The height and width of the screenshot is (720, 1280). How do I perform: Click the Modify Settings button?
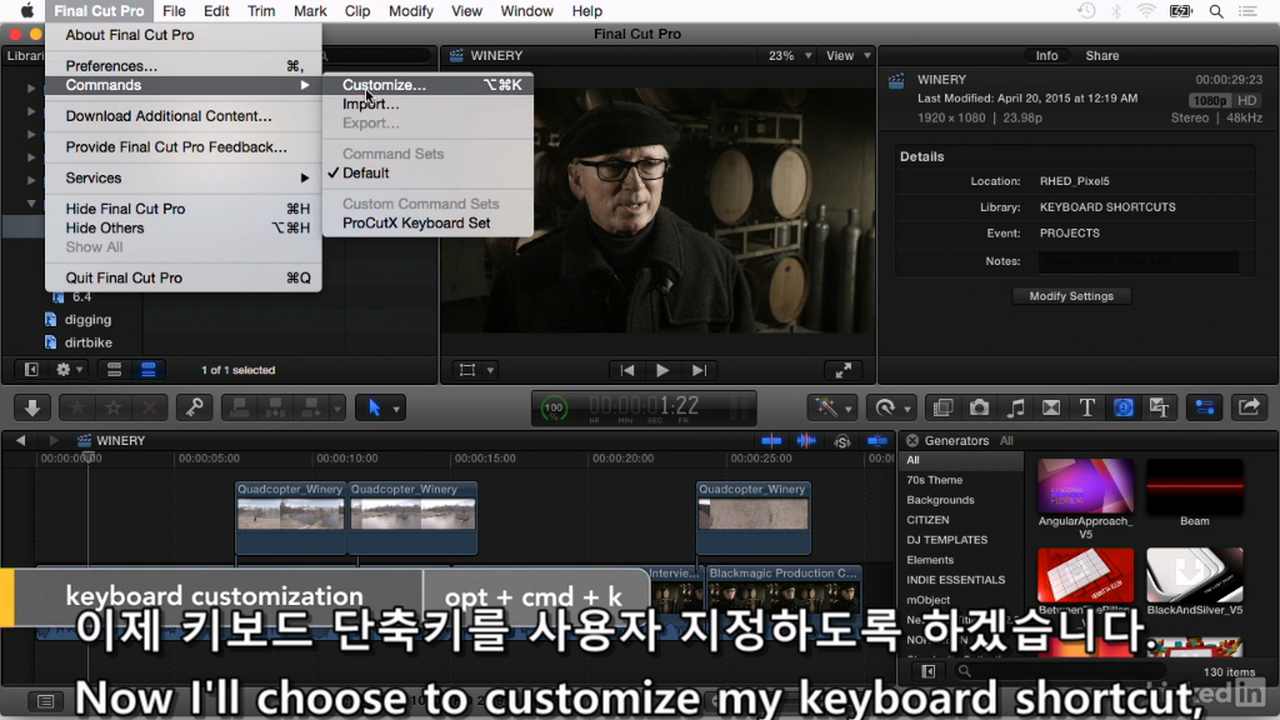pyautogui.click(x=1071, y=296)
